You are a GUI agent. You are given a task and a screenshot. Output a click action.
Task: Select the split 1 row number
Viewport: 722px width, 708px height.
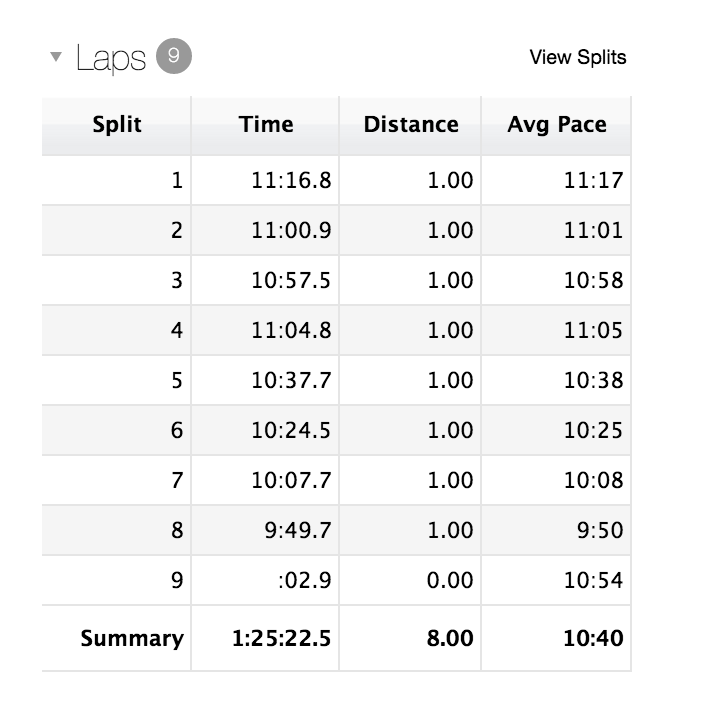(177, 181)
